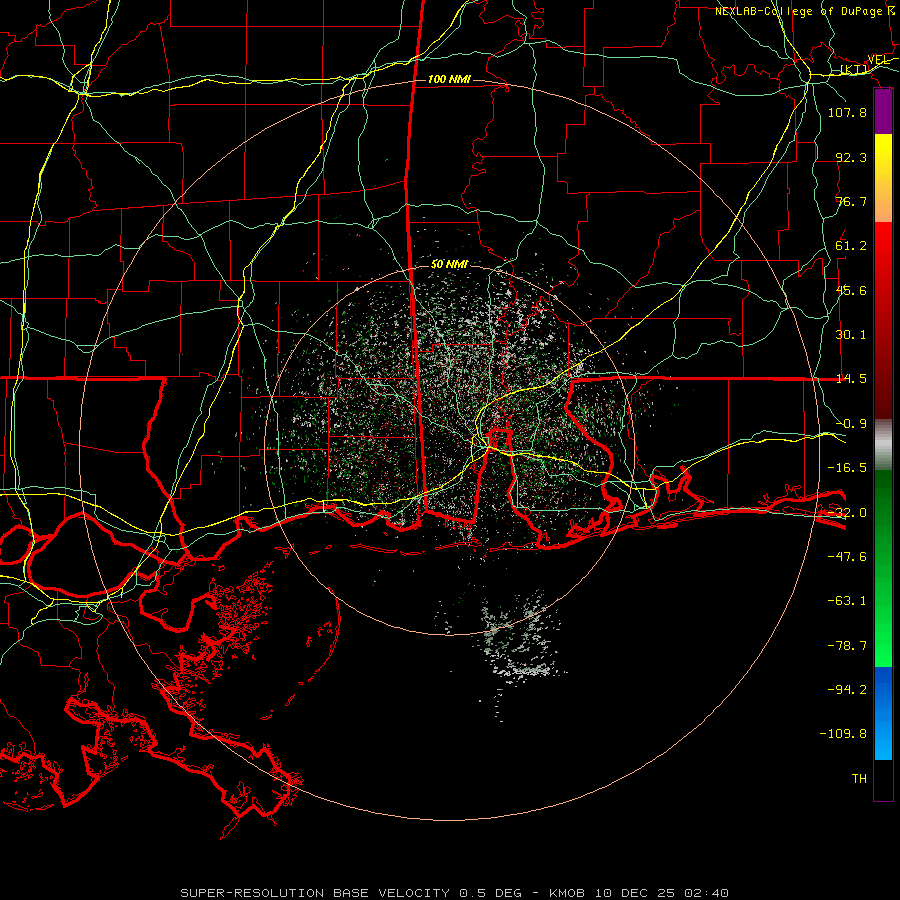Click the 100 NMI range ring label
This screenshot has height=900, width=900.
[x=449, y=79]
